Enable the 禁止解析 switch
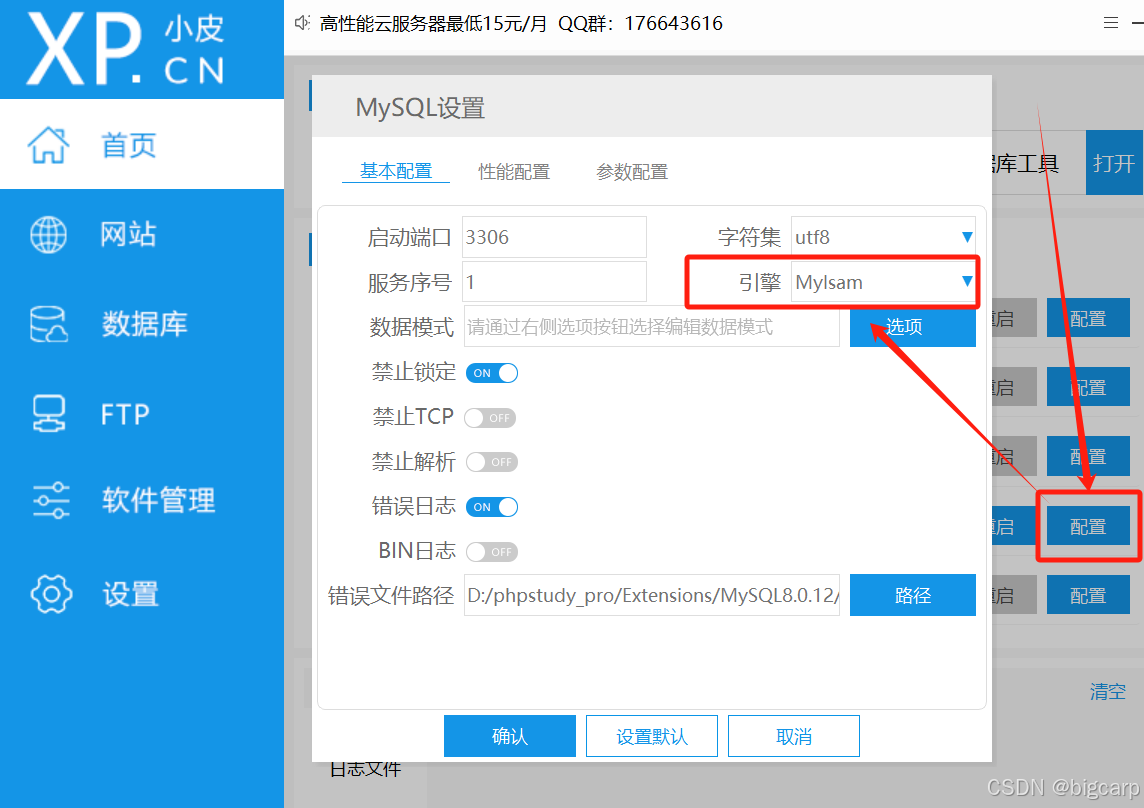Viewport: 1144px width, 808px height. (x=492, y=462)
